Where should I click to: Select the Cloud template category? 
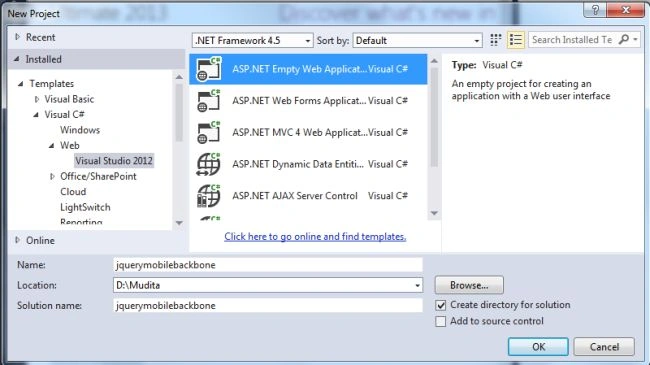pos(73,192)
